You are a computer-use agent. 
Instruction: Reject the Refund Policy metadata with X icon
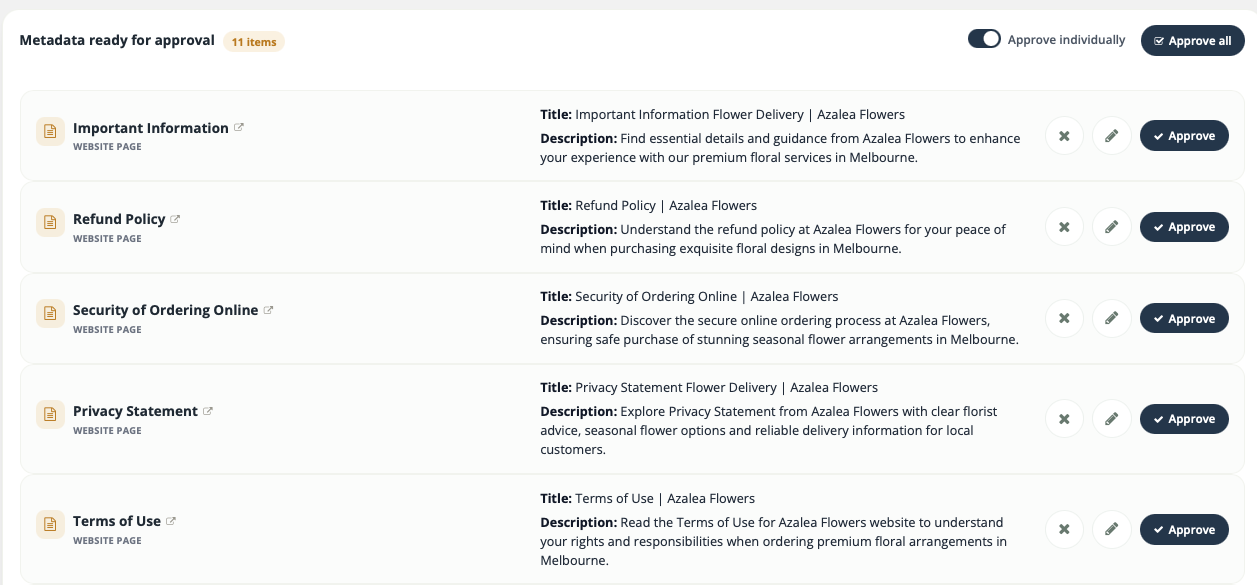(x=1064, y=227)
